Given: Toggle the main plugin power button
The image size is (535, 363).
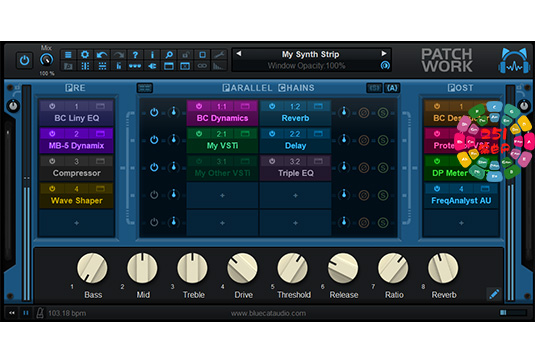Looking at the screenshot, I should (x=24, y=60).
